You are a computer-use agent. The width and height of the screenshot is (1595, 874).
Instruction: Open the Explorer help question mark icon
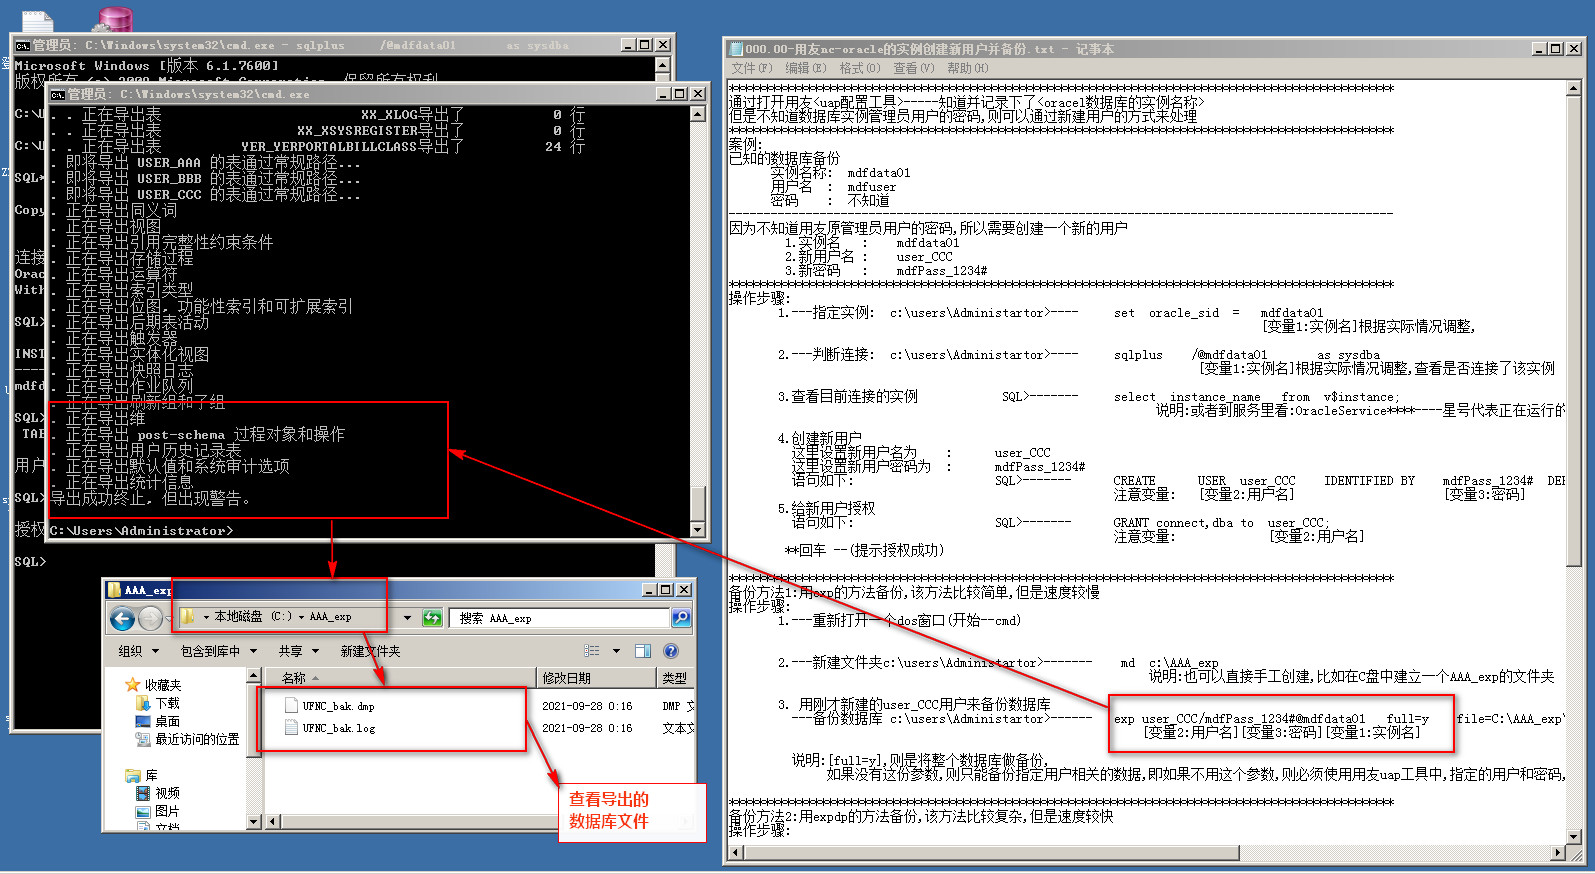click(x=671, y=651)
